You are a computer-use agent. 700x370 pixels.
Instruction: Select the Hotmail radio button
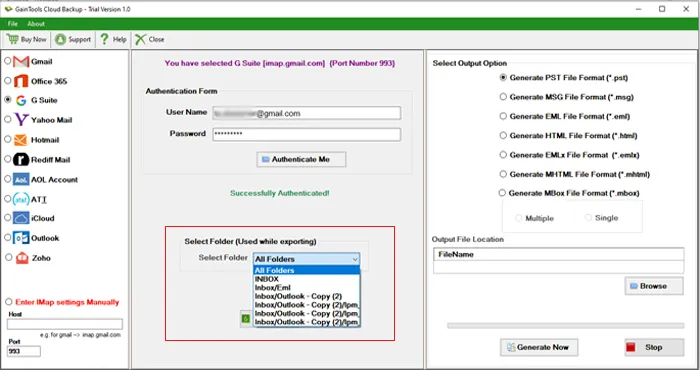click(x=8, y=139)
